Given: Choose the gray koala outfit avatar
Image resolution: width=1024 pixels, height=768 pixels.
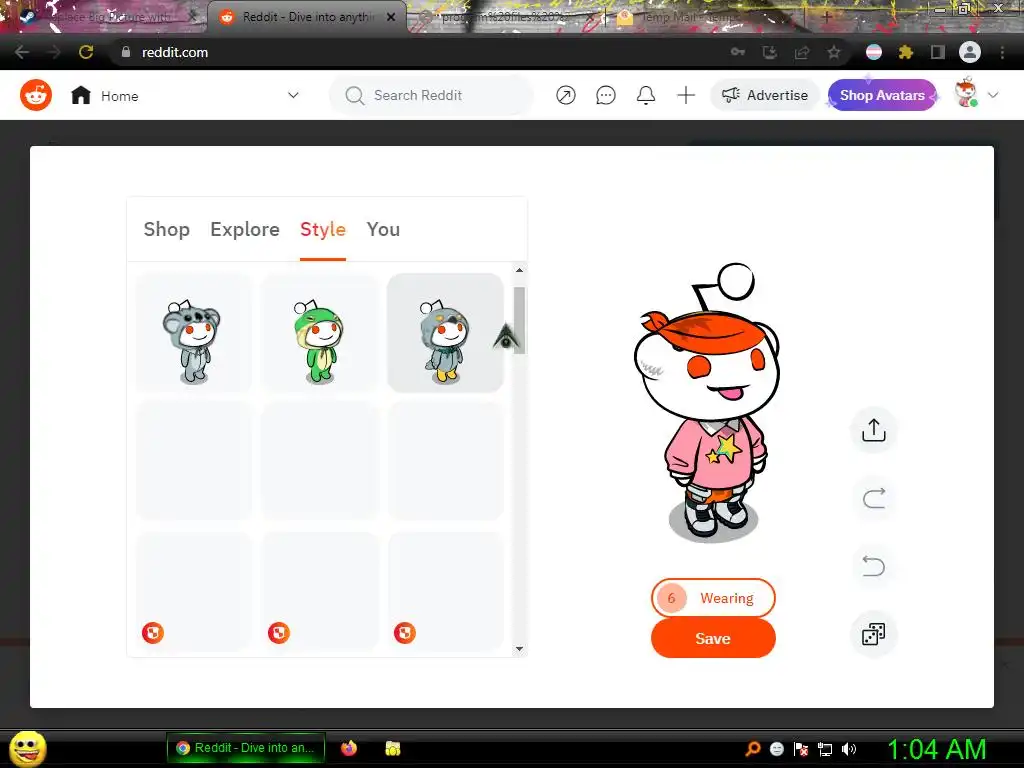Looking at the screenshot, I should 193,332.
